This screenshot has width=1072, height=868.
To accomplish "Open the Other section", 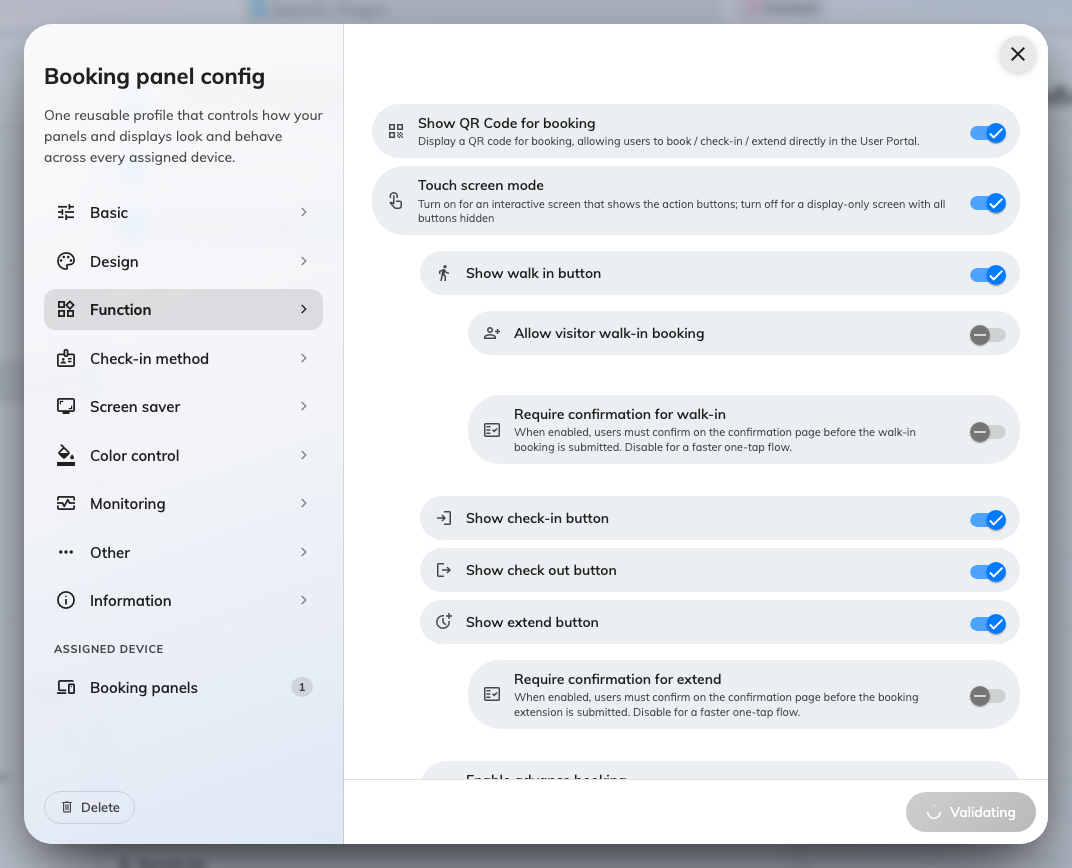I will (x=183, y=552).
